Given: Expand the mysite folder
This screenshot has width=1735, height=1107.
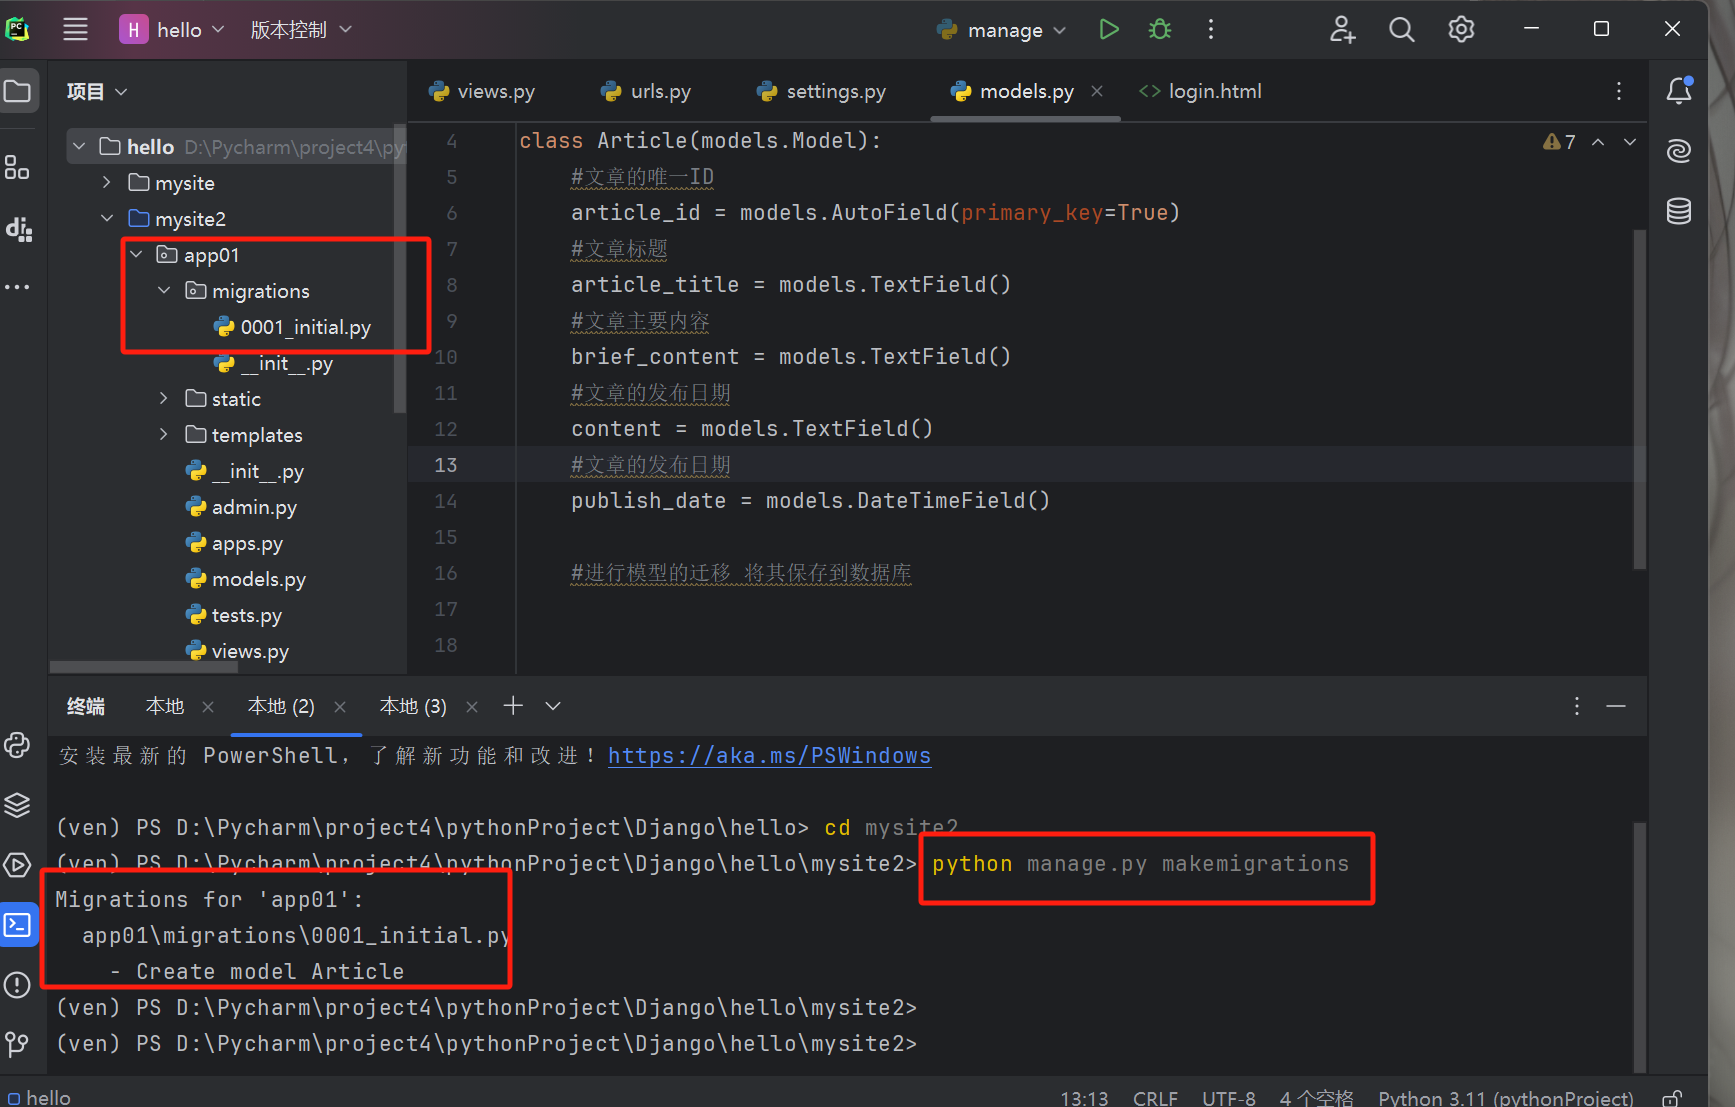Looking at the screenshot, I should click(107, 183).
